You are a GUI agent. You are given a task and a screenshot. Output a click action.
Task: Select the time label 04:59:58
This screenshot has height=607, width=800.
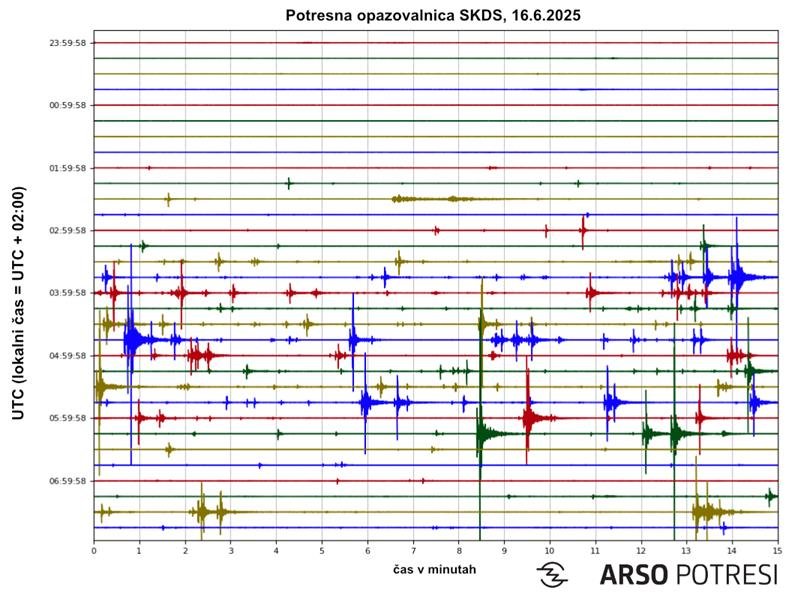point(68,356)
